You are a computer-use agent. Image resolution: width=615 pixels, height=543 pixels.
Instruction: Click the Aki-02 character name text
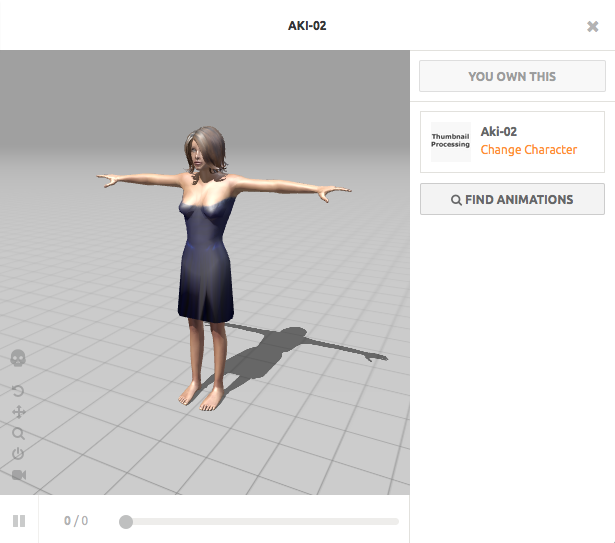tap(499, 131)
